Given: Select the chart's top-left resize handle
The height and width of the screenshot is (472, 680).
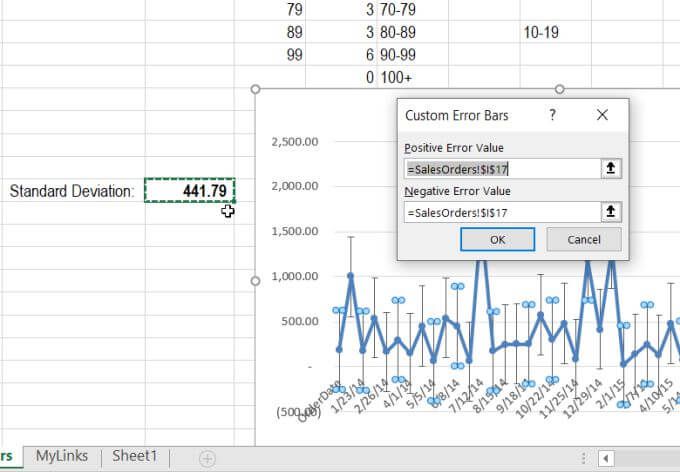Looking at the screenshot, I should (x=255, y=89).
